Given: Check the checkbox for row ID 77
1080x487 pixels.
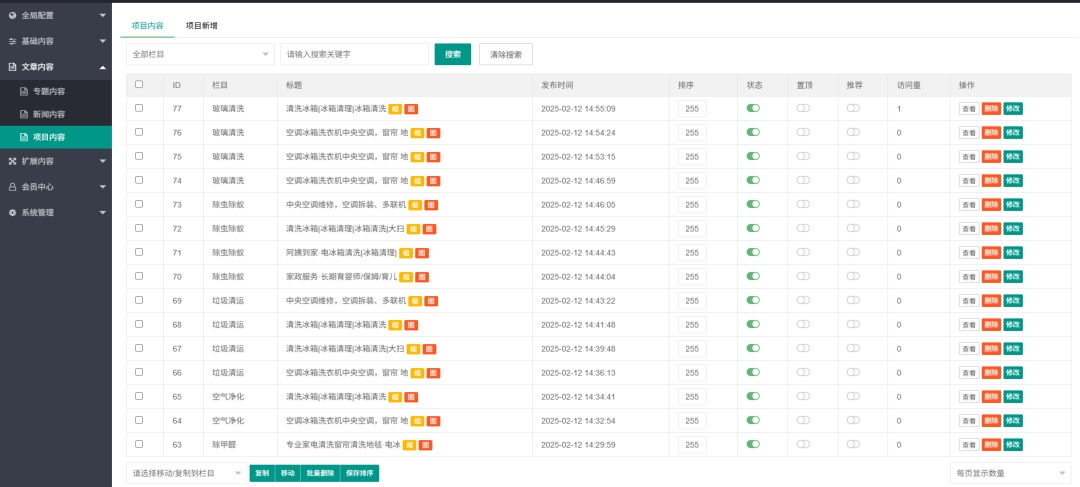Looking at the screenshot, I should (139, 108).
